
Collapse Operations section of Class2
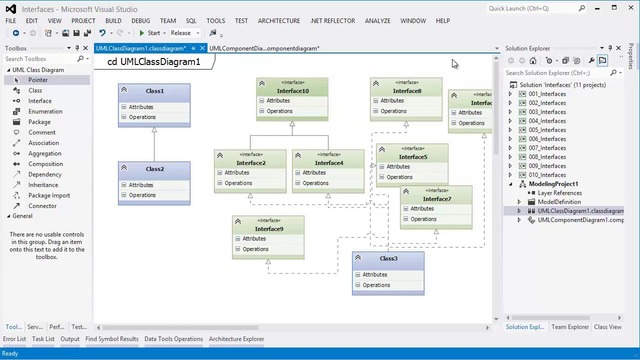(x=124, y=195)
